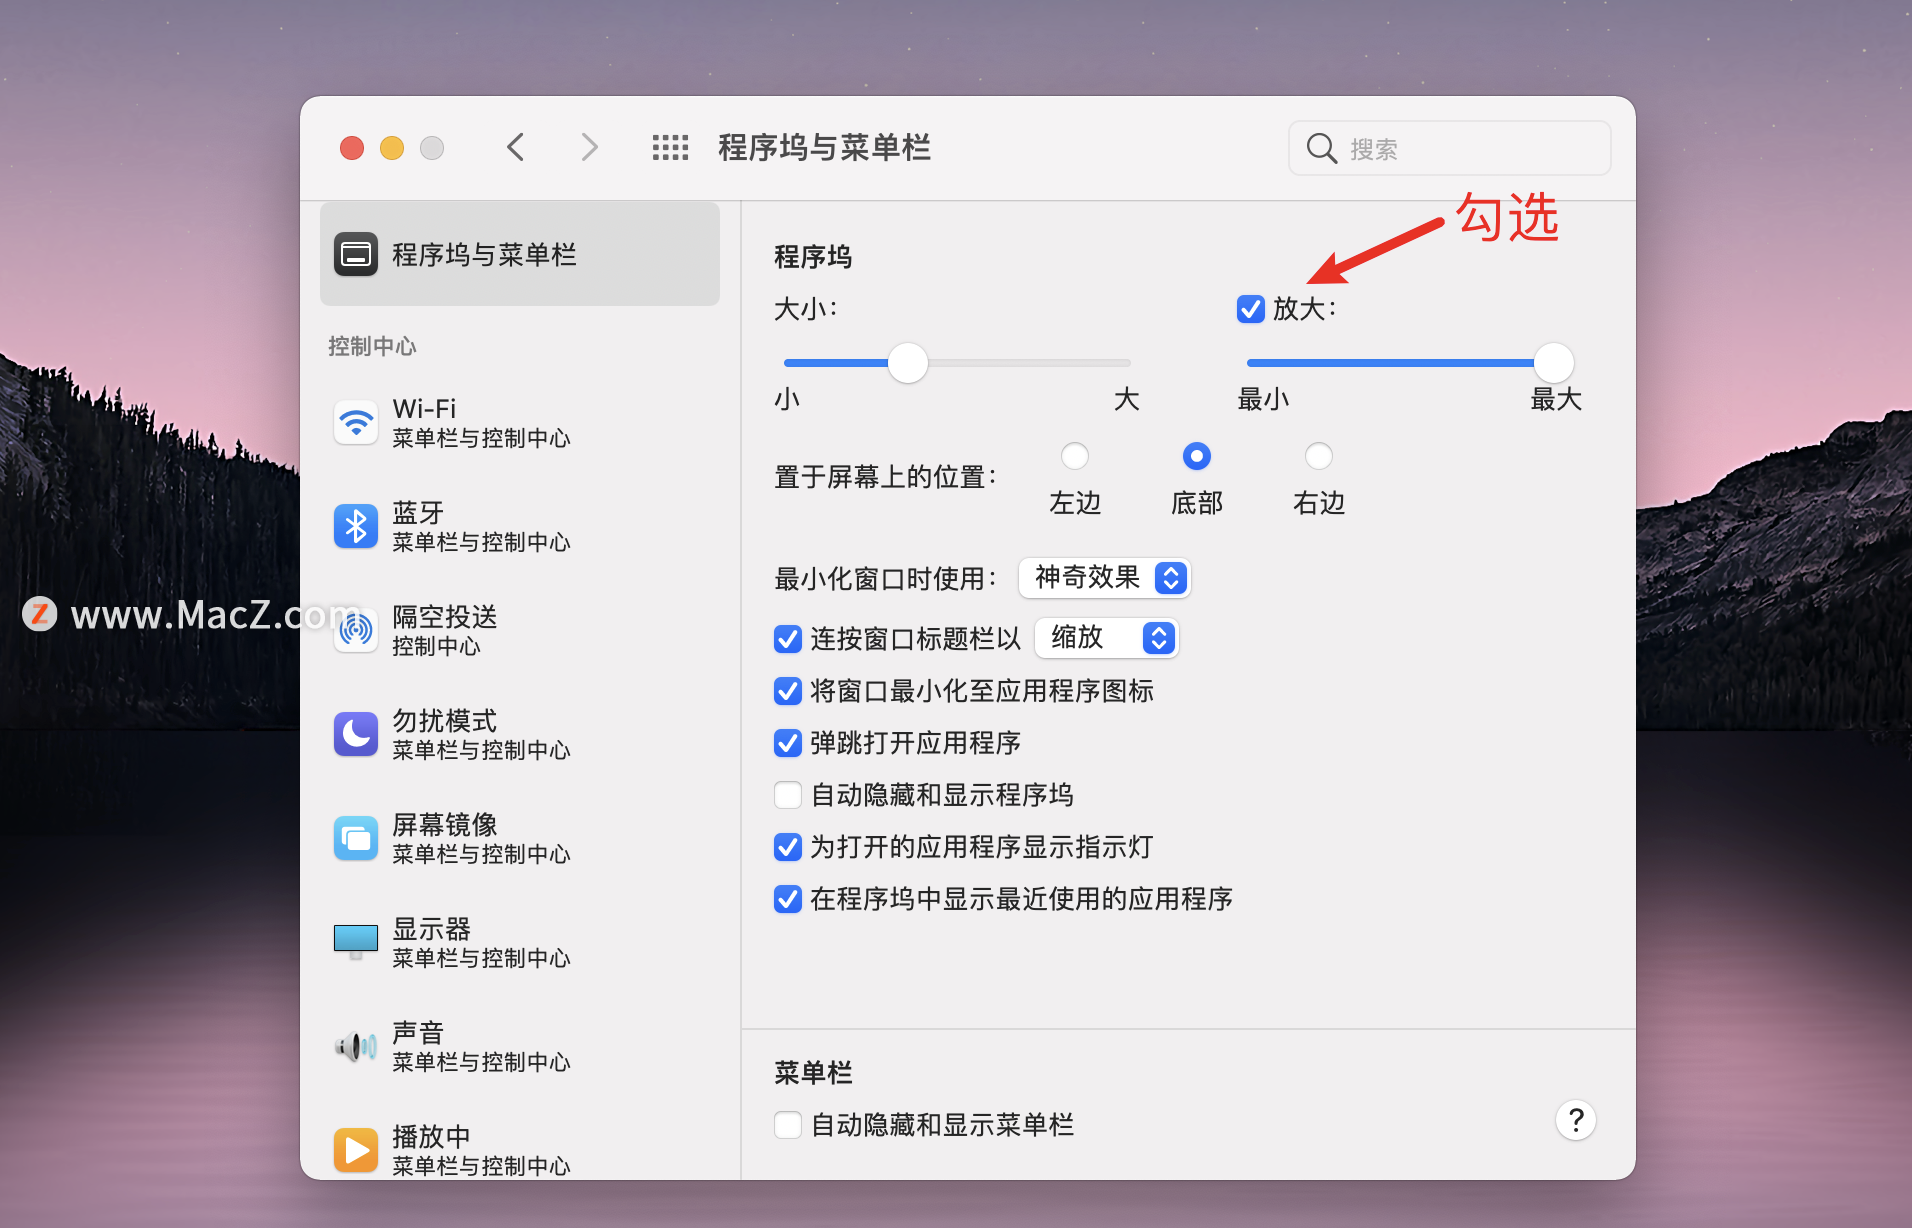Click the 最大 label under magnification slider
The width and height of the screenshot is (1912, 1228).
[x=1556, y=400]
